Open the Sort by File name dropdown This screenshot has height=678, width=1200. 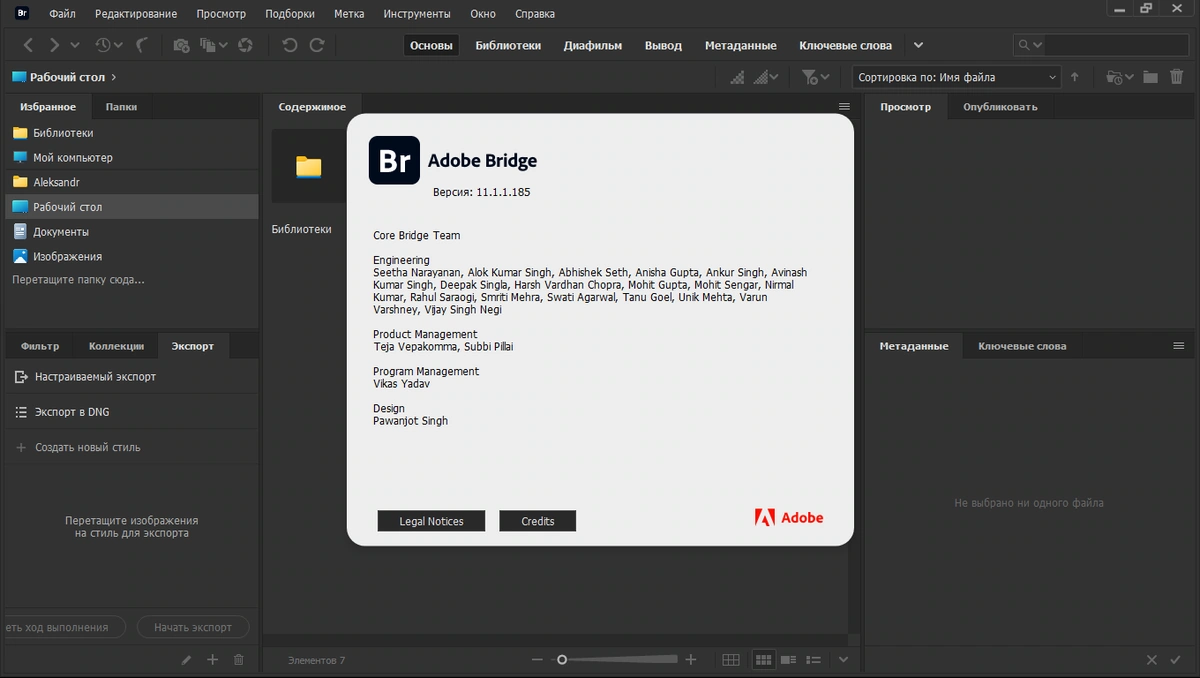pyautogui.click(x=957, y=77)
